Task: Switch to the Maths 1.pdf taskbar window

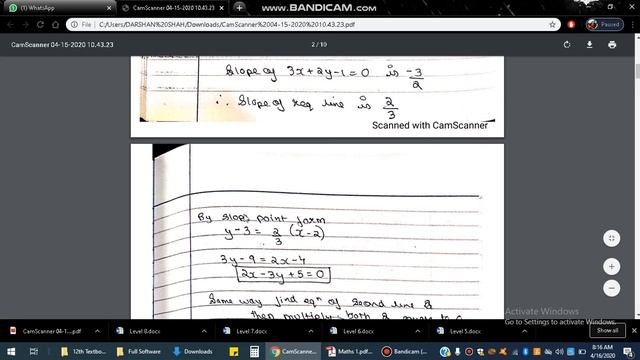Action: point(349,351)
